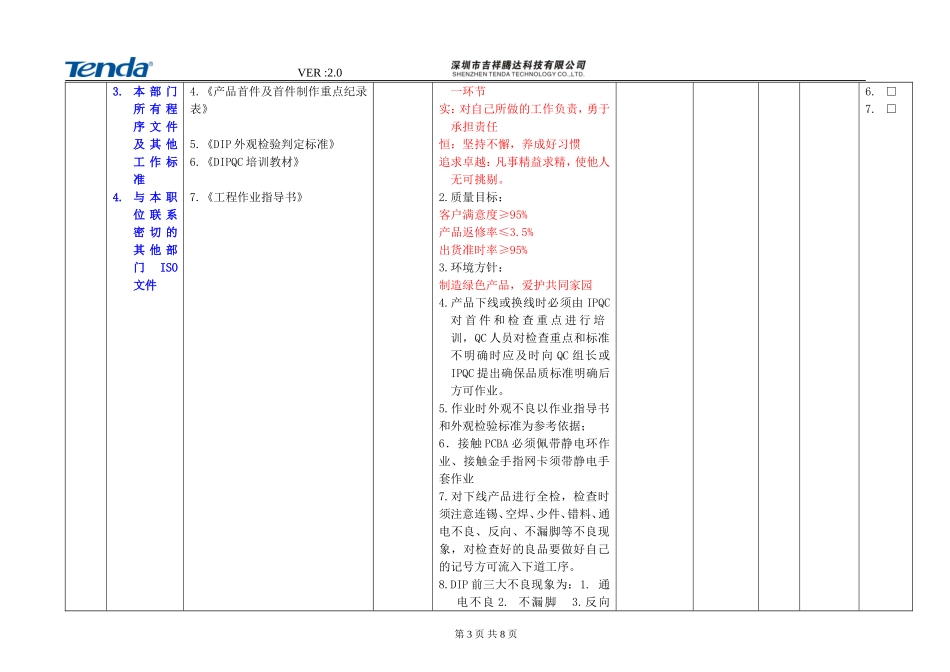950x672 pixels.
Task: Click the text '《DIP外观检验判定标准》'
Action: pos(270,144)
